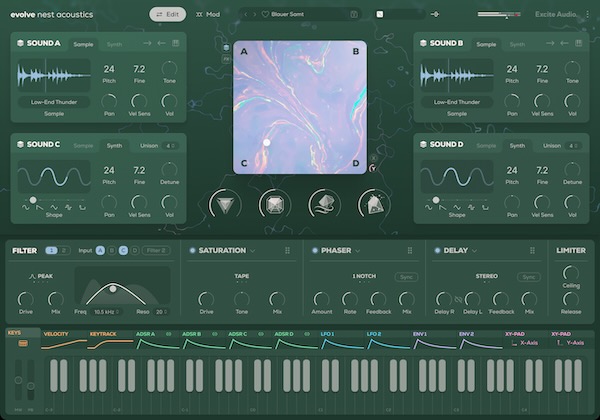Click the Y axis icon beside the XY pad
Viewport: 600px width, 420px height.
tap(373, 168)
